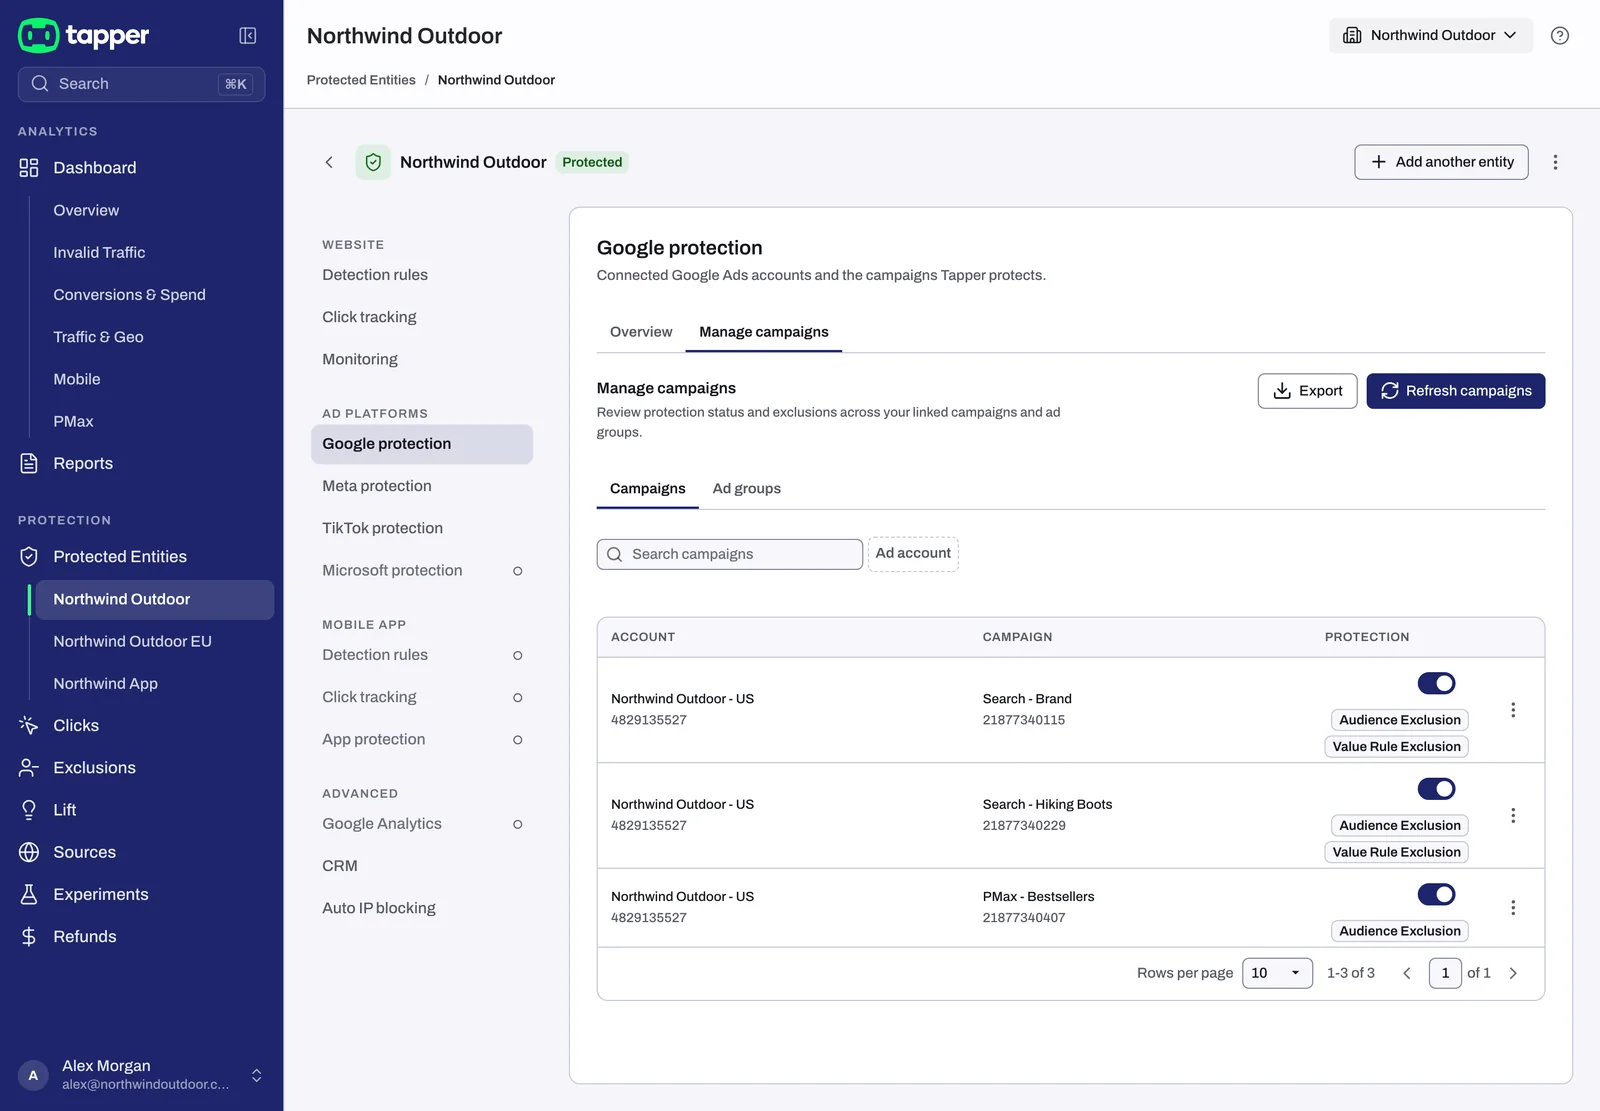Image resolution: width=1600 pixels, height=1111 pixels.
Task: Click the Lift lightbulb icon
Action: [x=29, y=810]
